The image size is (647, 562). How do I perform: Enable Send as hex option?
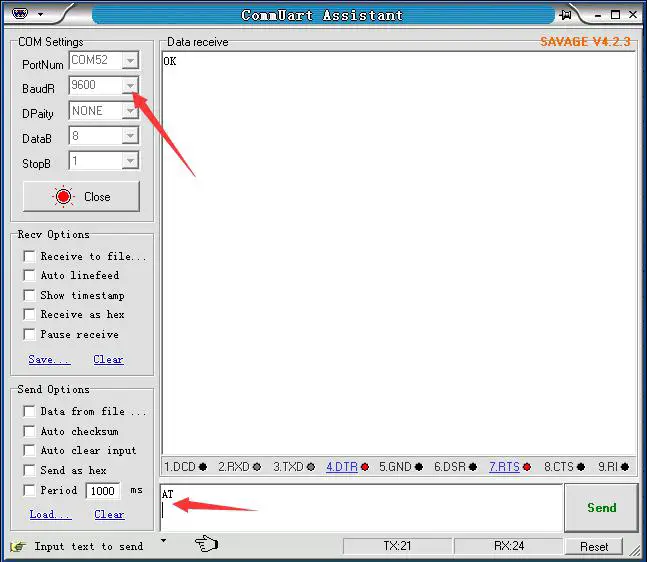(x=29, y=470)
